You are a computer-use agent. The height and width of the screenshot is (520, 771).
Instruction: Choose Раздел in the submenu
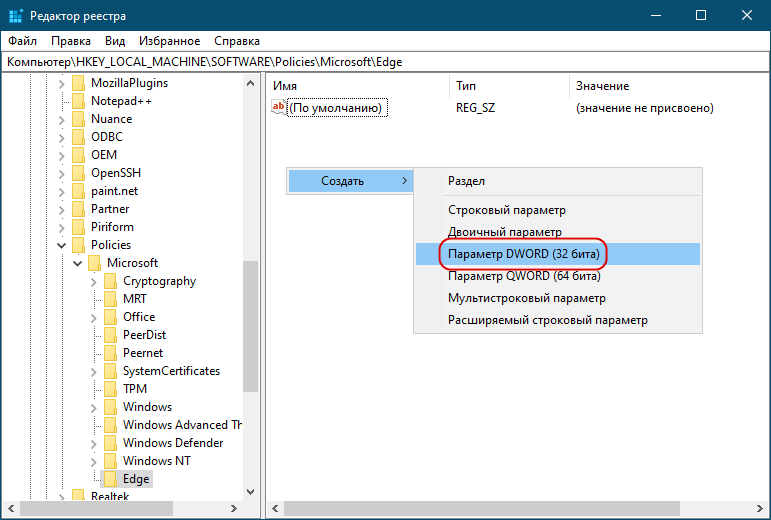pos(558,181)
